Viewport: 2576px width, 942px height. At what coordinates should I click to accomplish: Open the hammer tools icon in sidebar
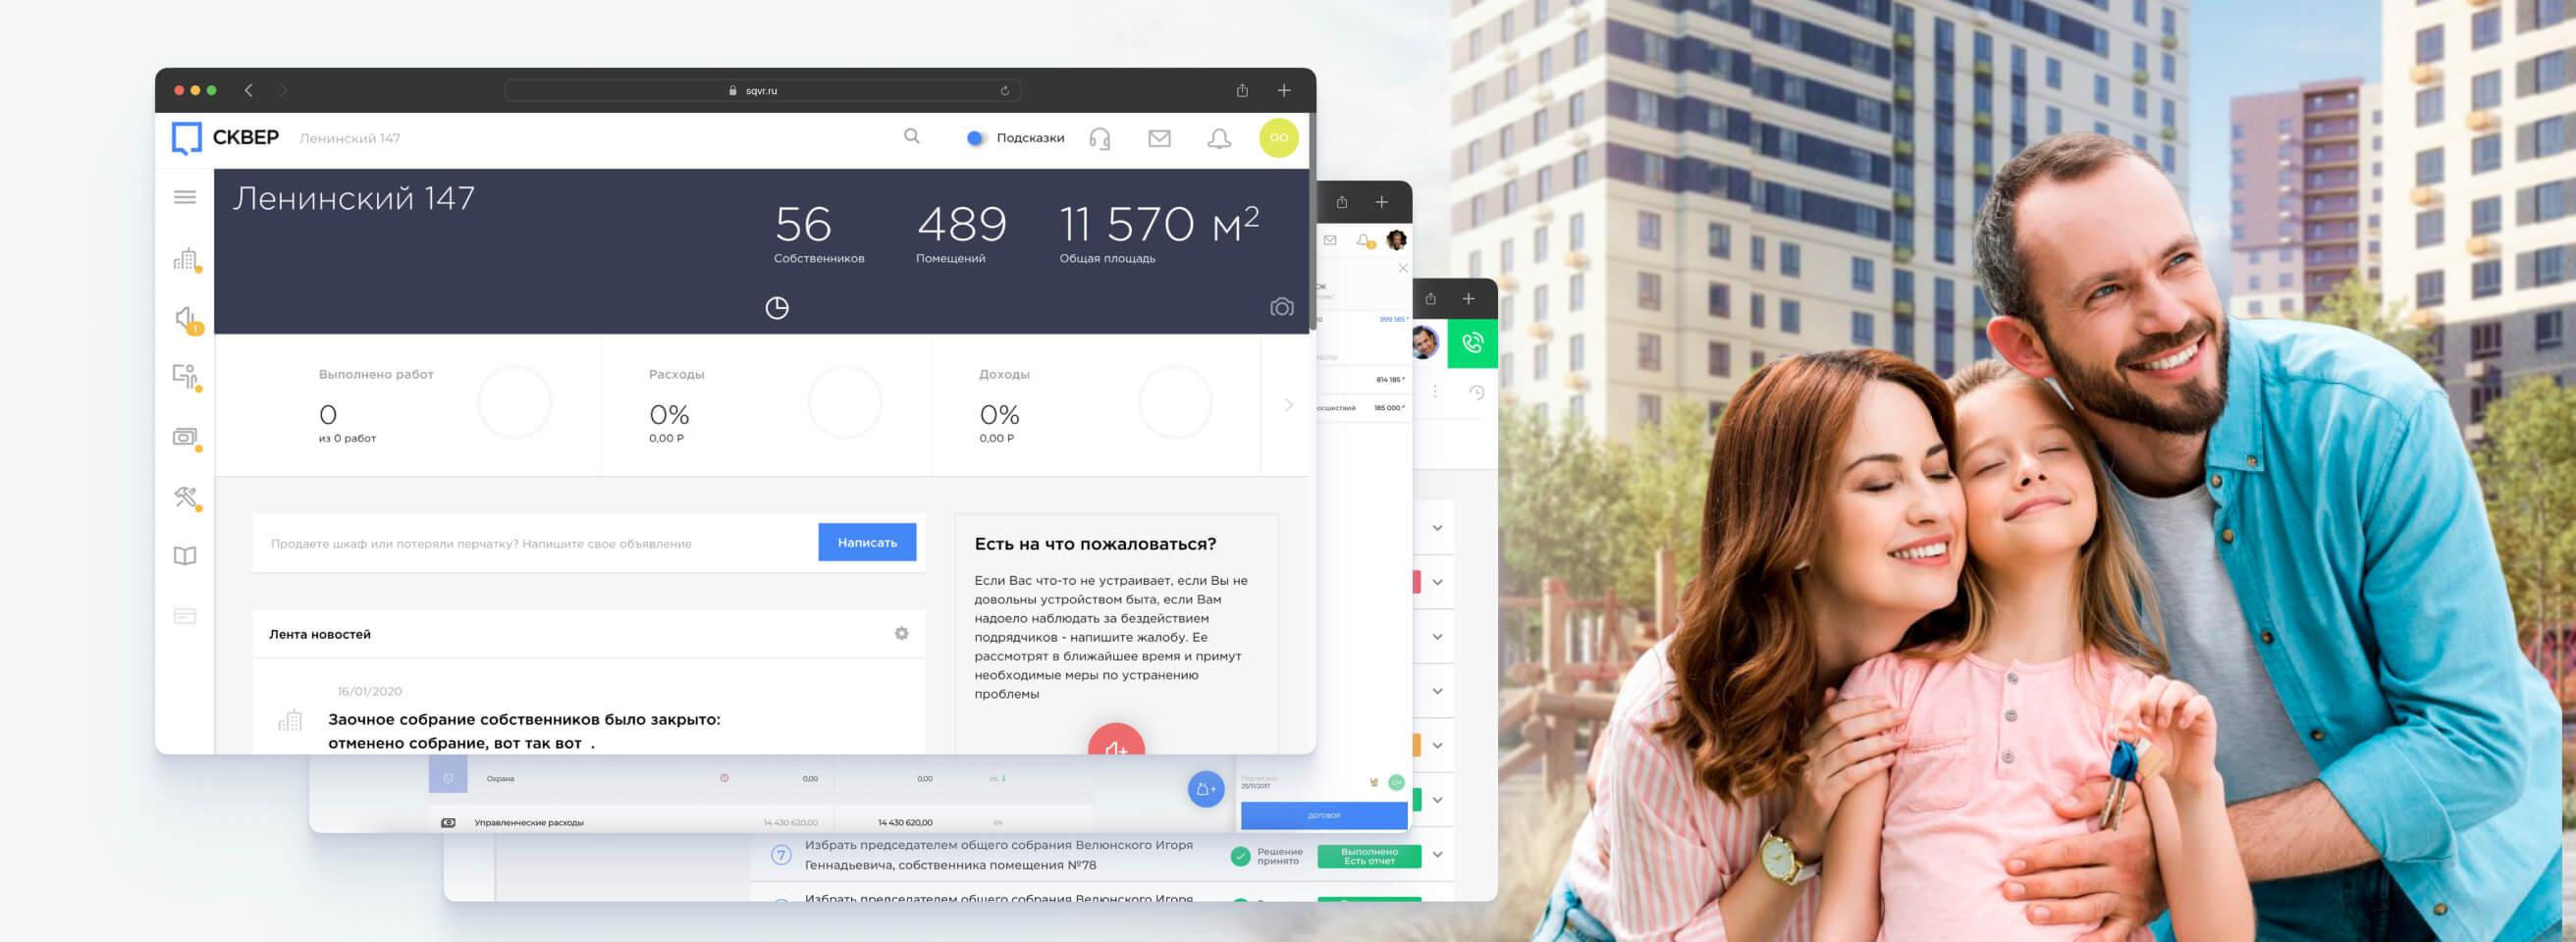[x=186, y=497]
